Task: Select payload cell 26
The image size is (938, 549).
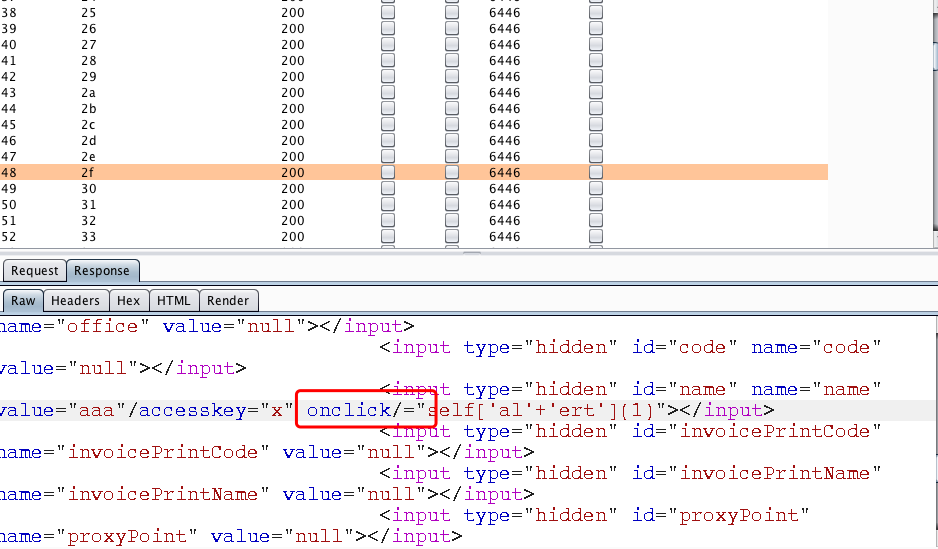Action: click(89, 29)
